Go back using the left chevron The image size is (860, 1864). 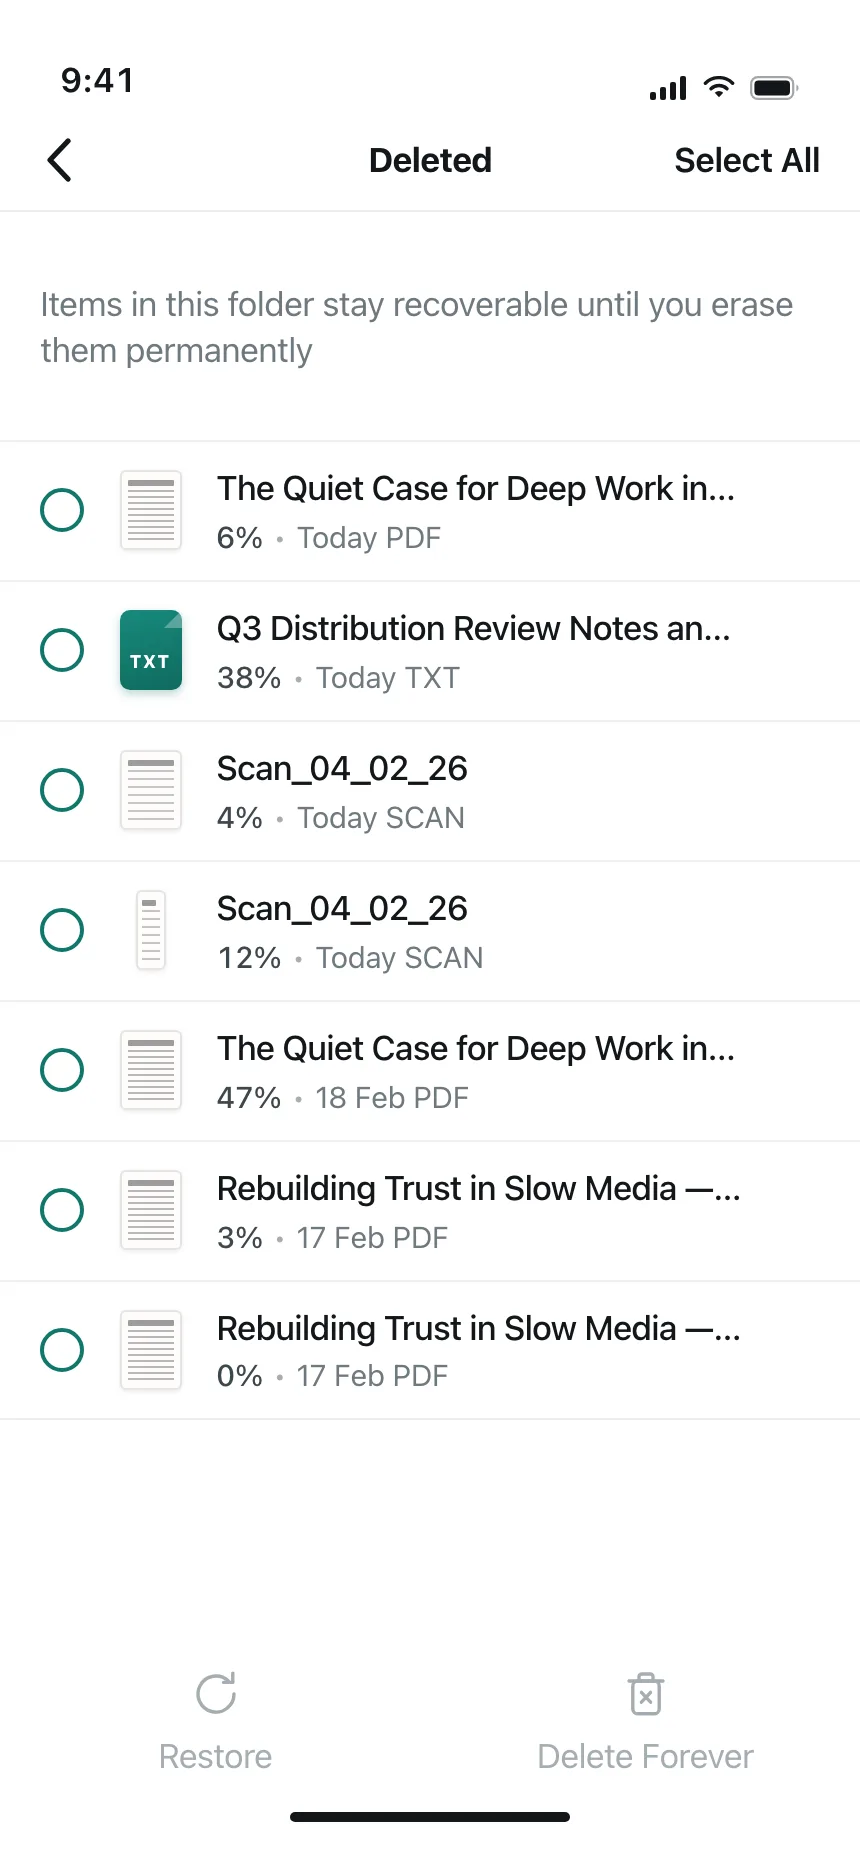[x=60, y=160]
